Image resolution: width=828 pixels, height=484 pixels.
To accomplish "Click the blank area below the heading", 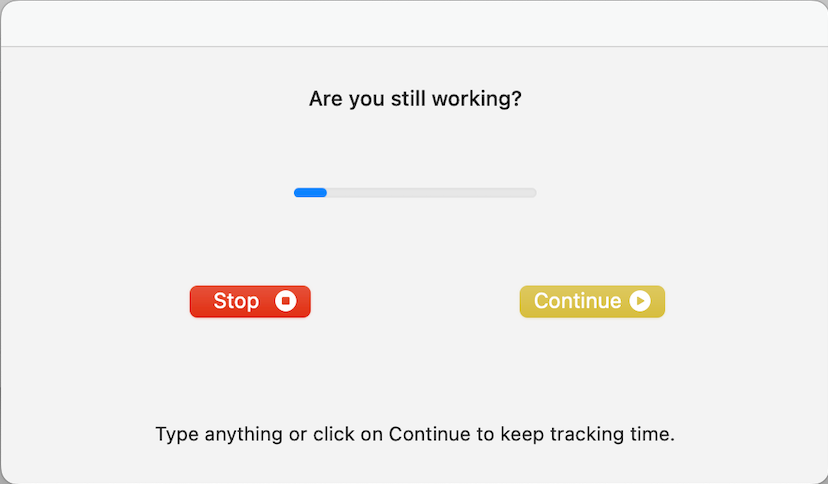I will click(414, 145).
